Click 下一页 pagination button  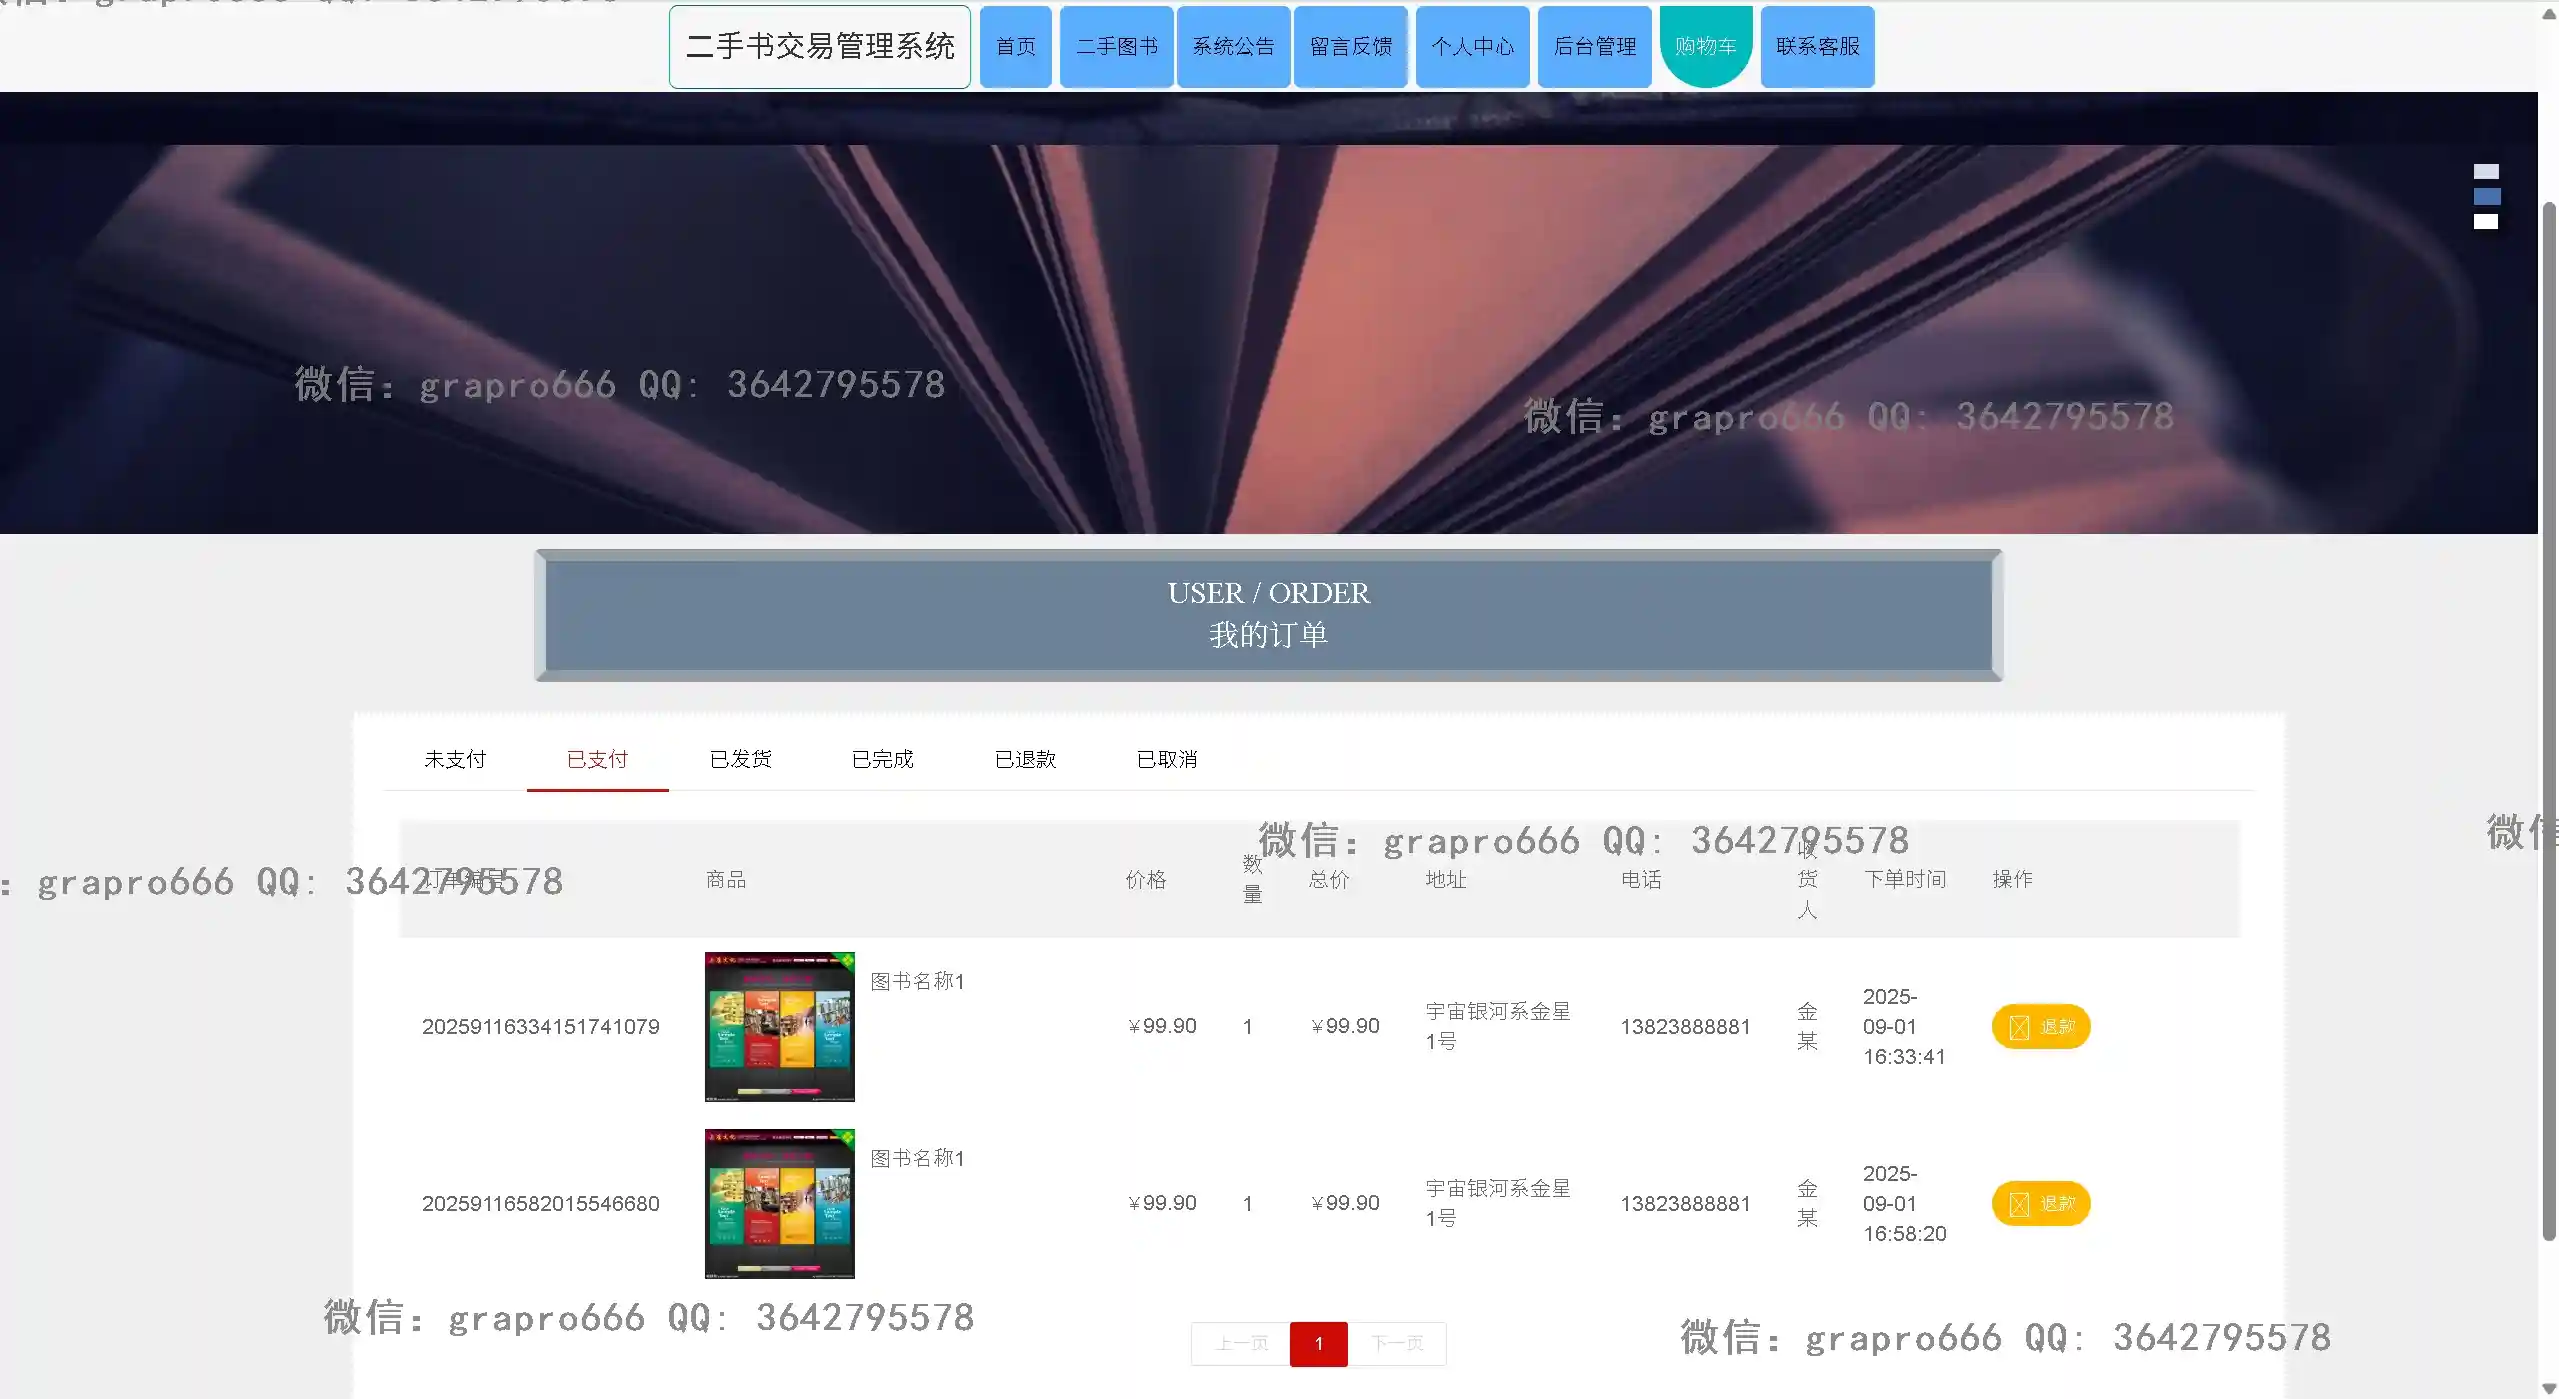click(x=1397, y=1343)
